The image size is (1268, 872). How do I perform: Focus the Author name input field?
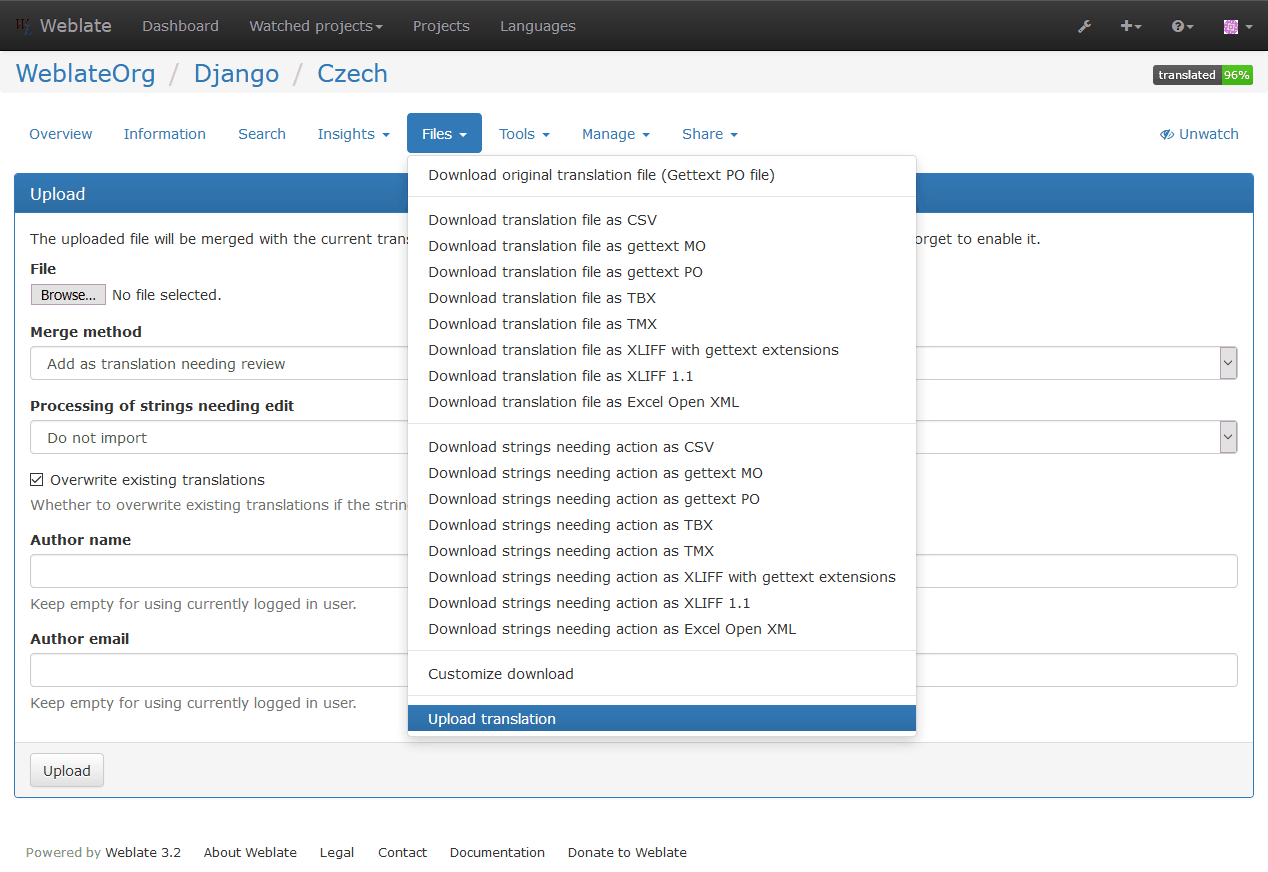(634, 571)
